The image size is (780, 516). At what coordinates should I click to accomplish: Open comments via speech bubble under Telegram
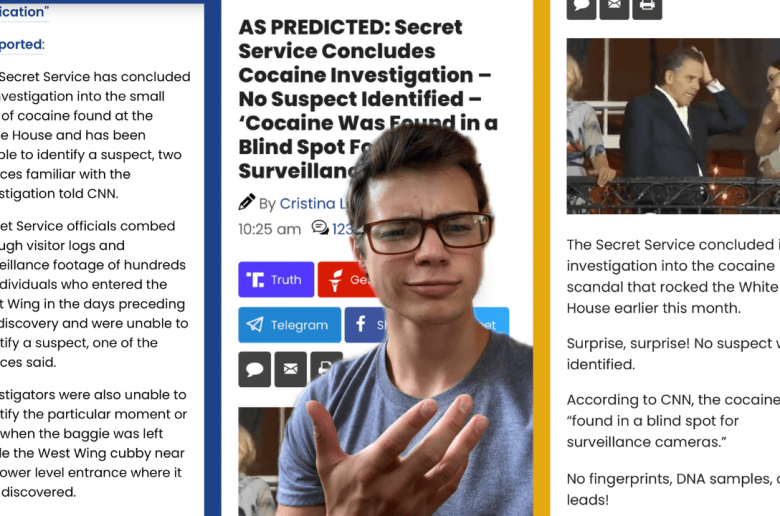[255, 369]
